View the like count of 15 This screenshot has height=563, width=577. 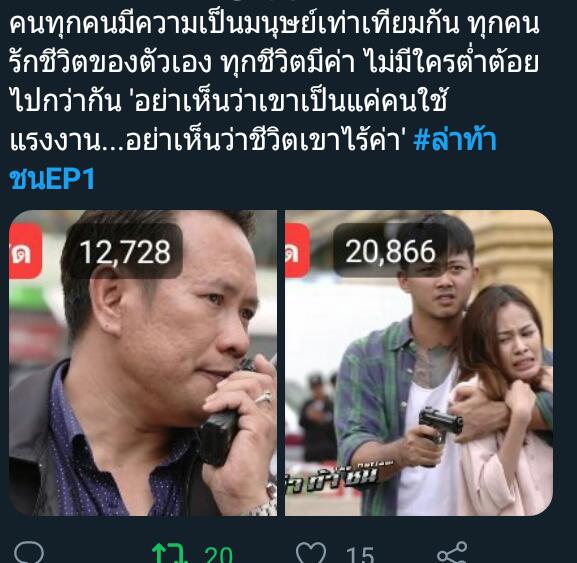tap(360, 555)
